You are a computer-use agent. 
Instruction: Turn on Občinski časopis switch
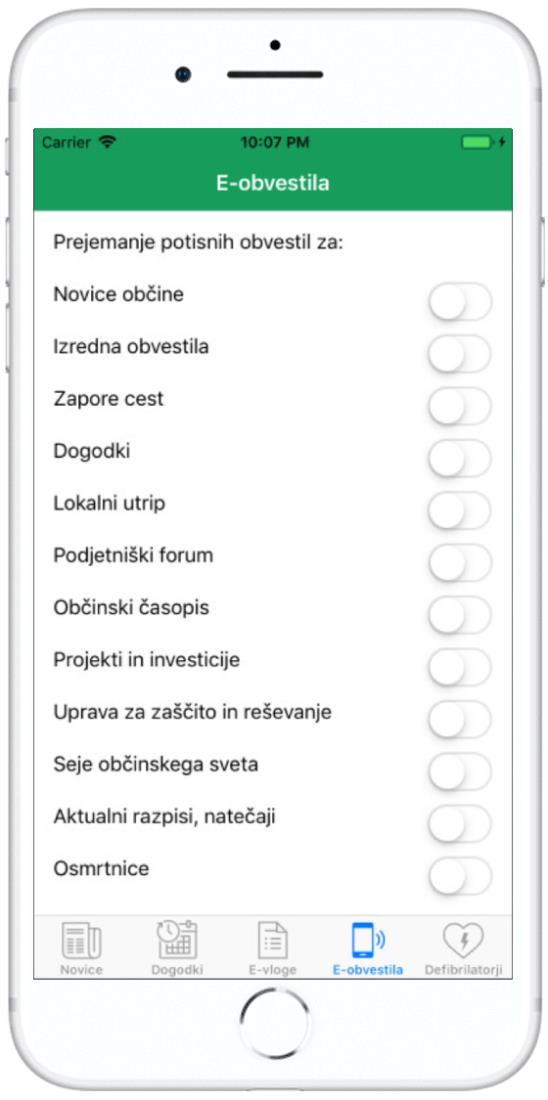[460, 615]
